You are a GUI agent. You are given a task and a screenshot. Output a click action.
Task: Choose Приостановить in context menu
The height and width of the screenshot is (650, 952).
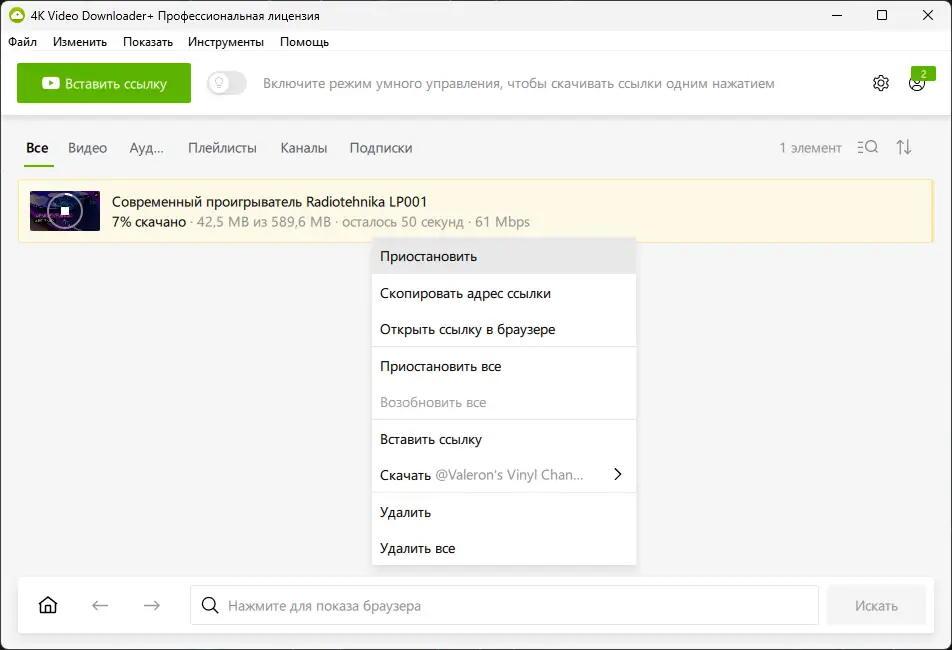pos(428,256)
